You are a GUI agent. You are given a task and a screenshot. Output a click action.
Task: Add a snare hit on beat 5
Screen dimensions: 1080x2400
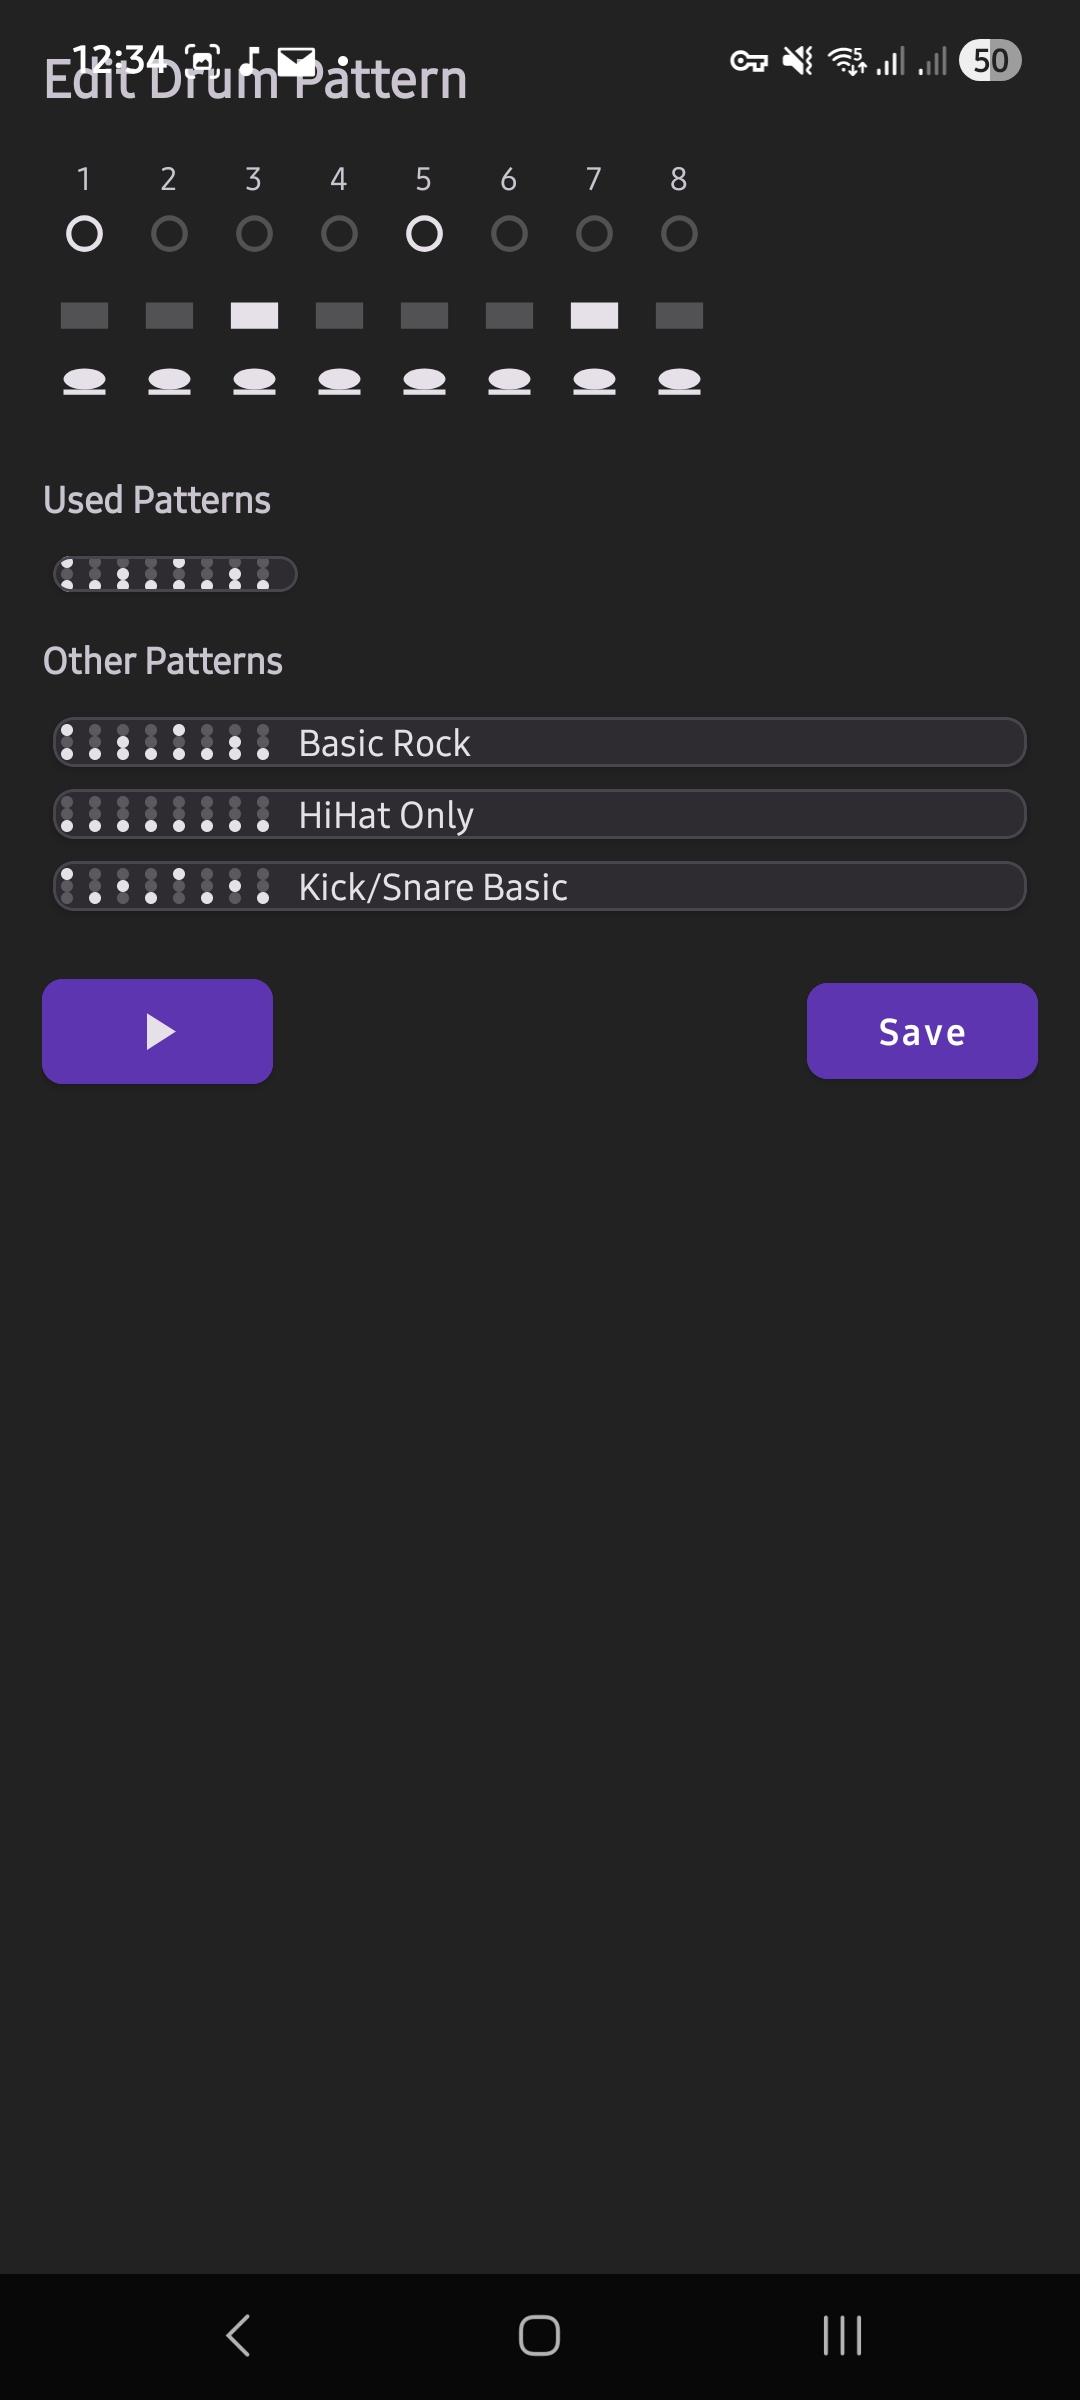(424, 316)
